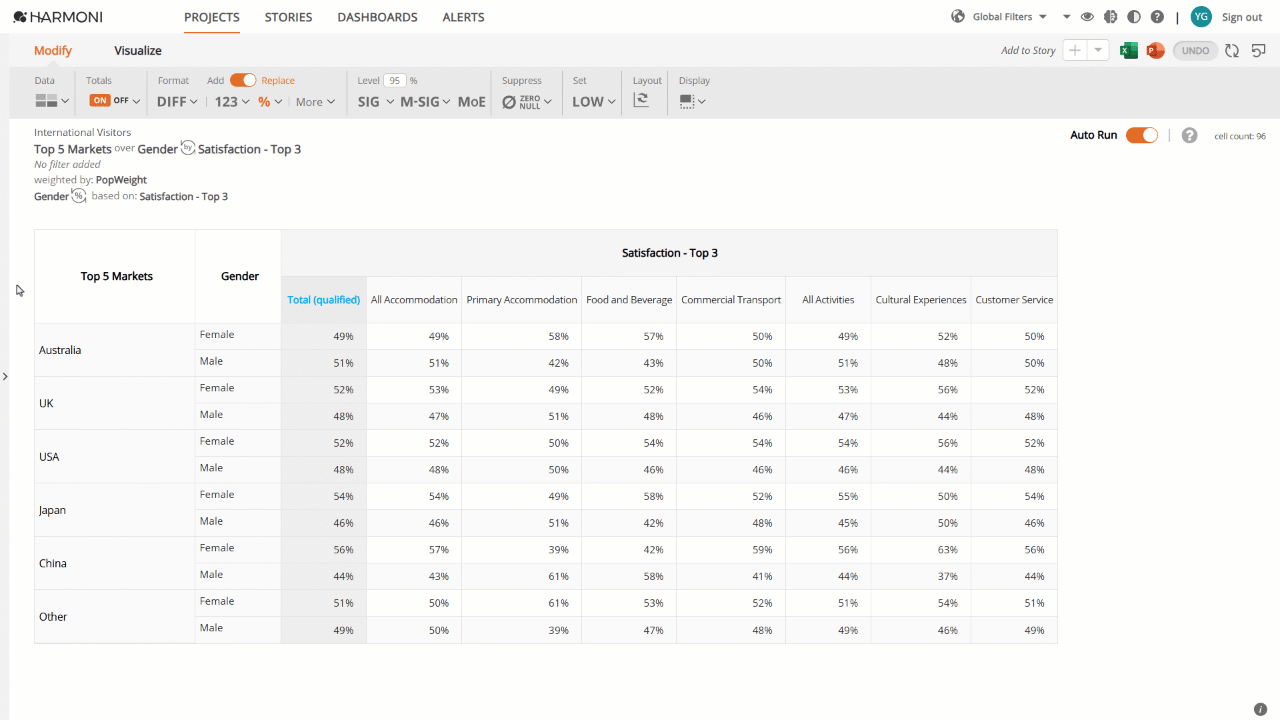Click the eye icon in top bar

pyautogui.click(x=1087, y=17)
